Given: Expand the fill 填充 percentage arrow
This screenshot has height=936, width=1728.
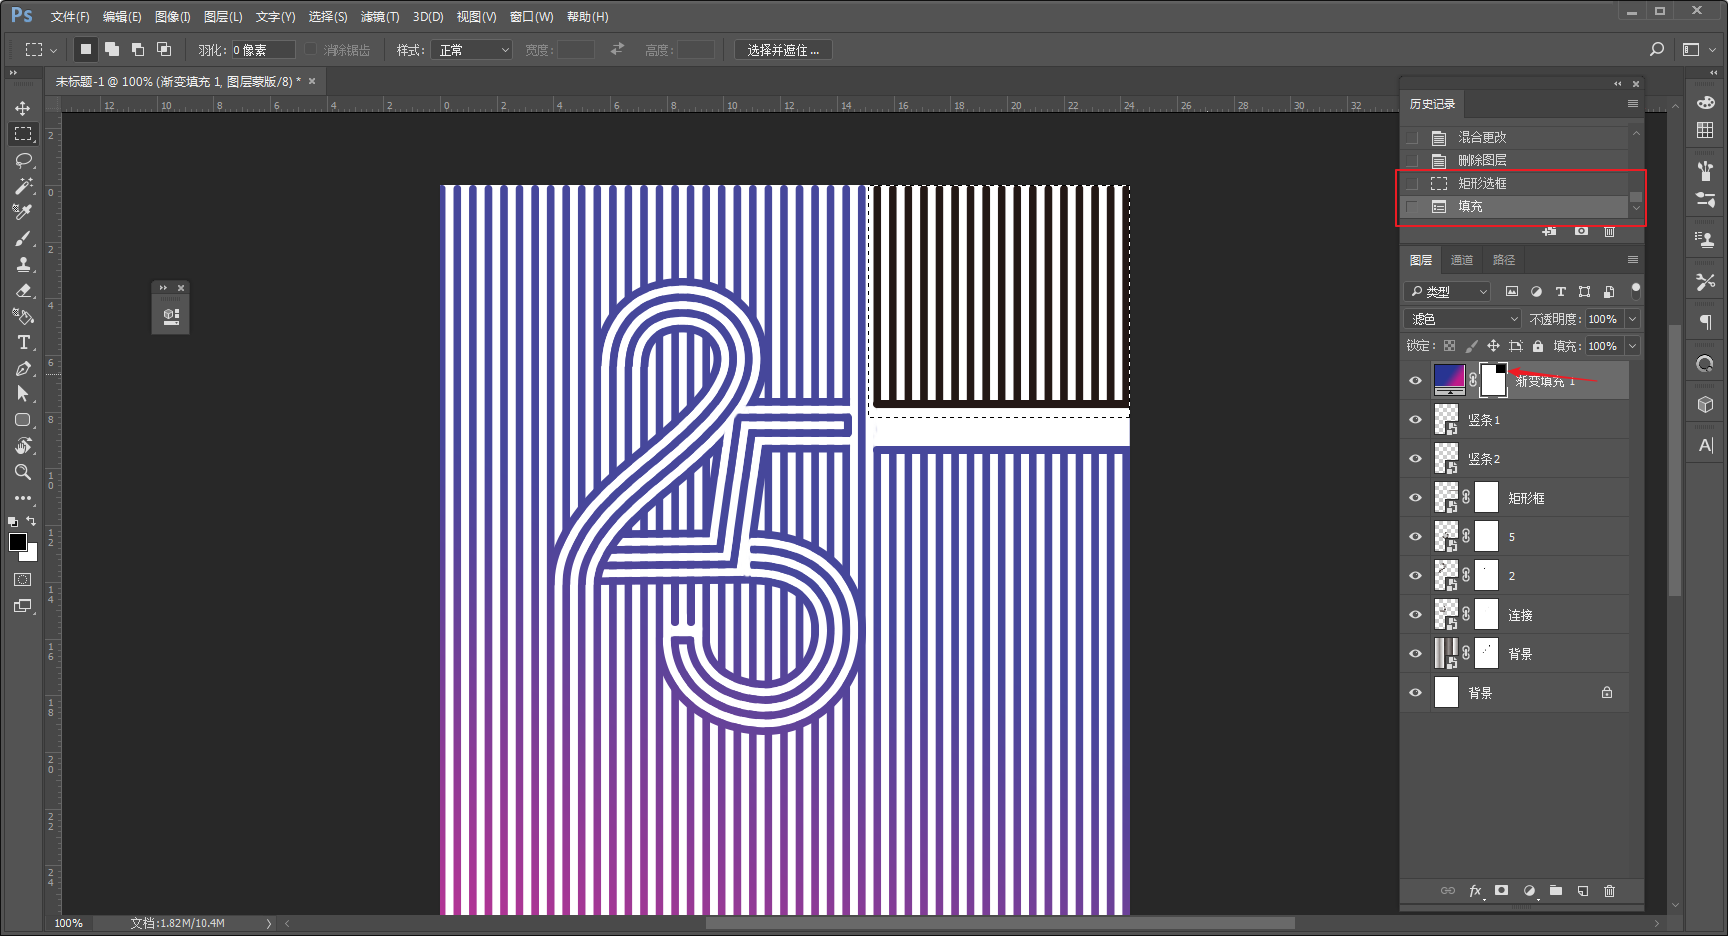Looking at the screenshot, I should click(1632, 346).
